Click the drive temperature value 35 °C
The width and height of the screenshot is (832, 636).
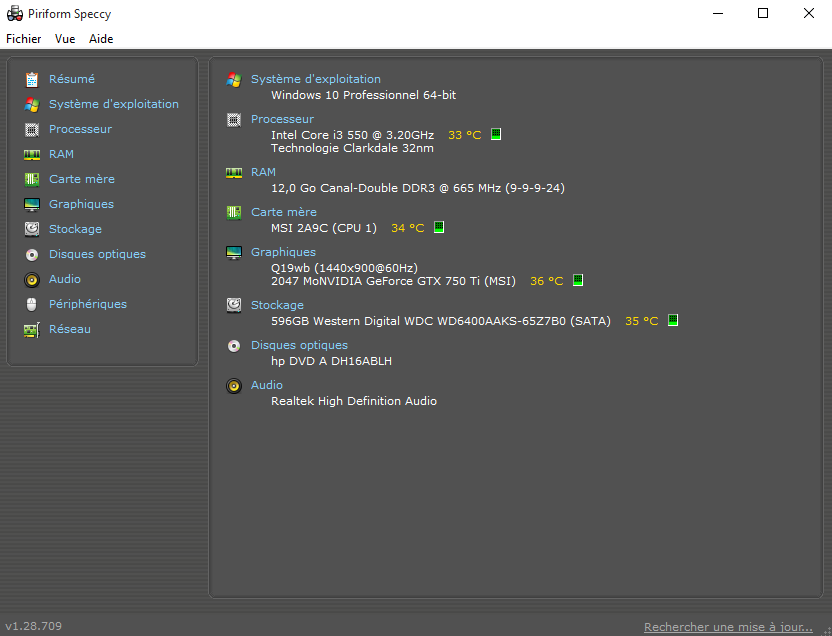tap(642, 321)
